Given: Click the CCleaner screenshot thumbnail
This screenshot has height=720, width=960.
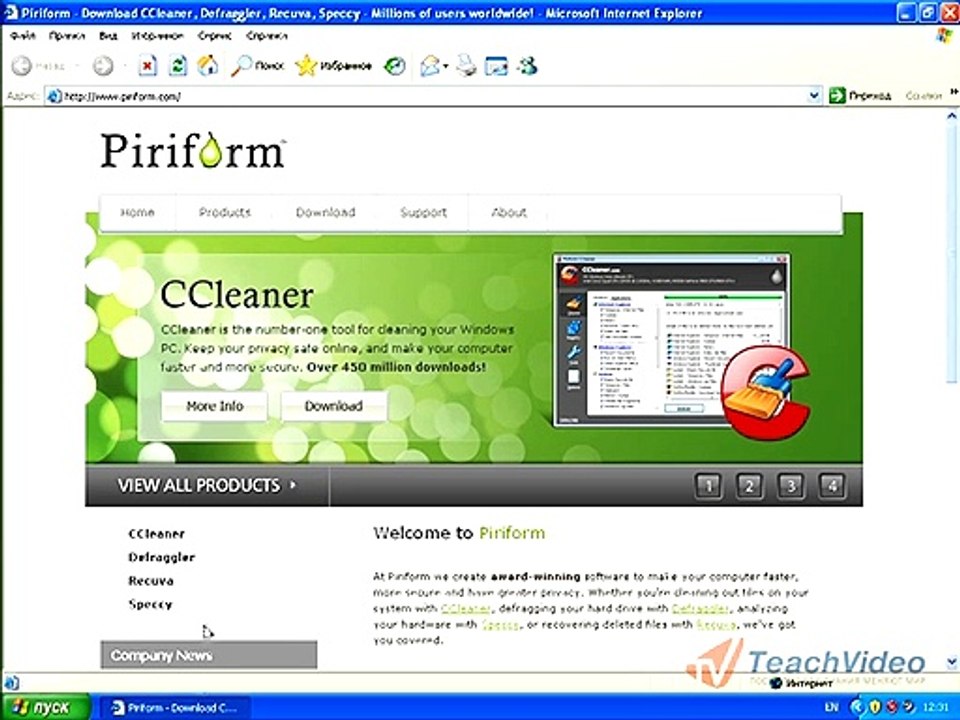Looking at the screenshot, I should [x=670, y=340].
